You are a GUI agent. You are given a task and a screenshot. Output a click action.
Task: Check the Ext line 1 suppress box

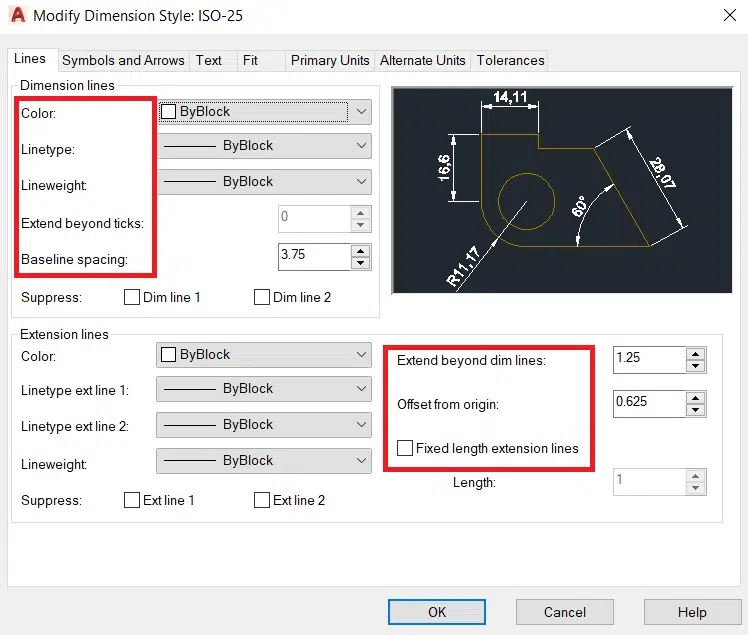(x=132, y=500)
